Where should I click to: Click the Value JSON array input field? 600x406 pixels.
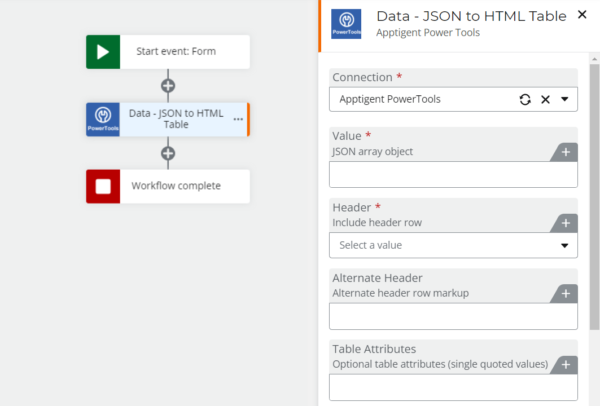453,175
